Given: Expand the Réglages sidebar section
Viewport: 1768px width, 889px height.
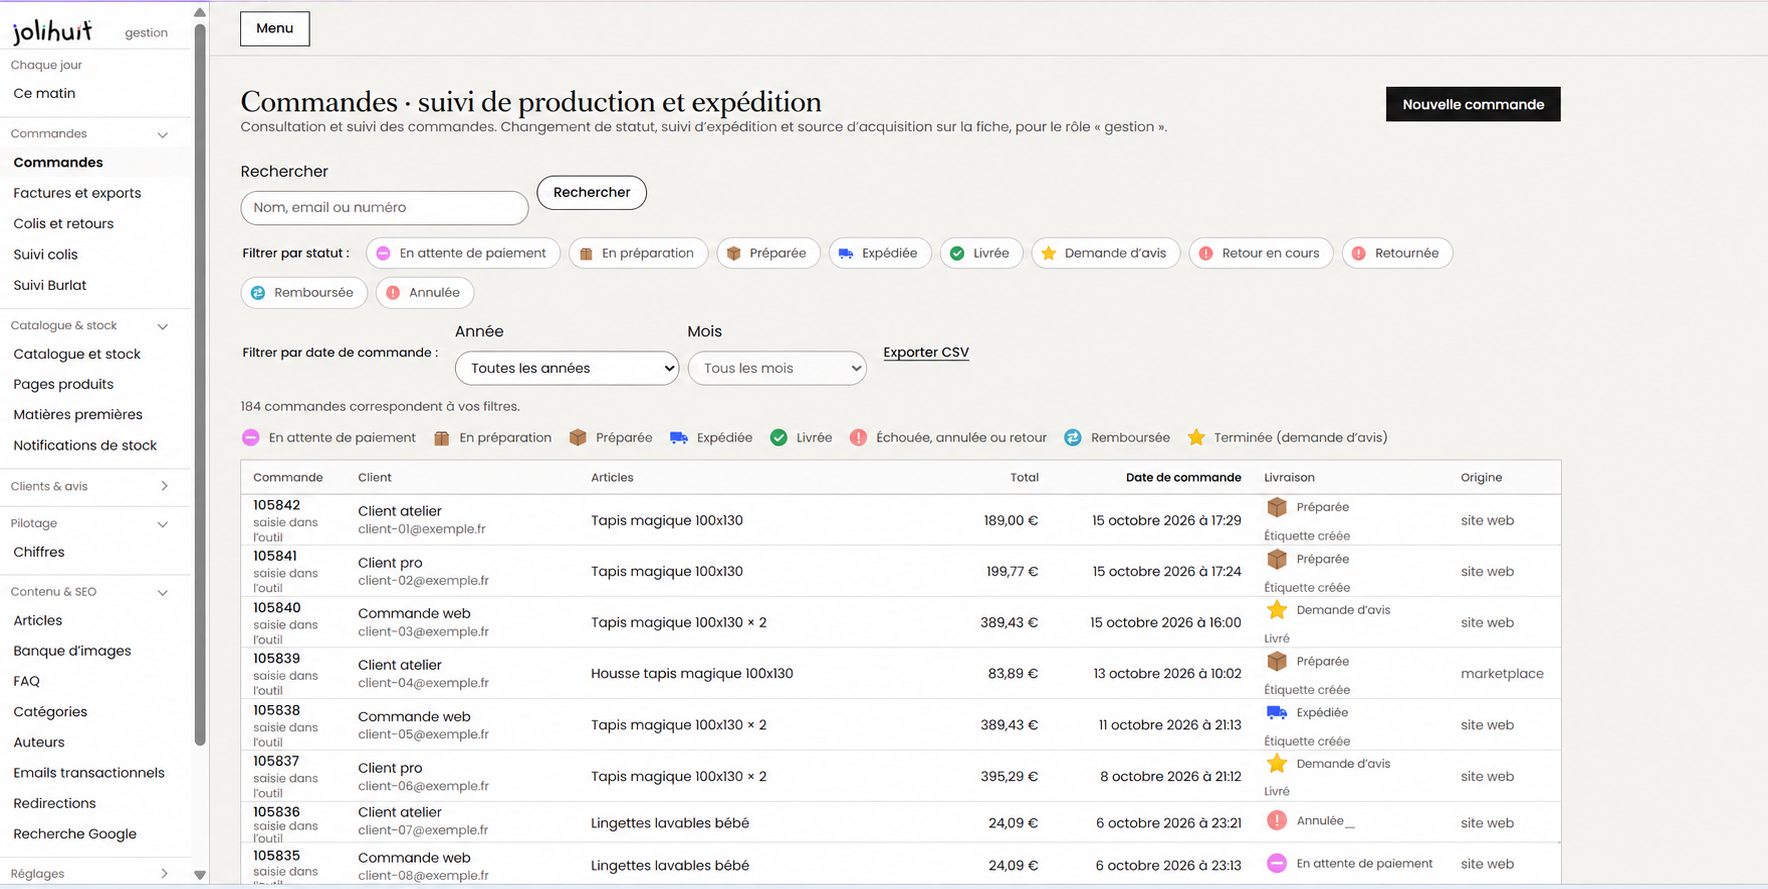Looking at the screenshot, I should 164,873.
